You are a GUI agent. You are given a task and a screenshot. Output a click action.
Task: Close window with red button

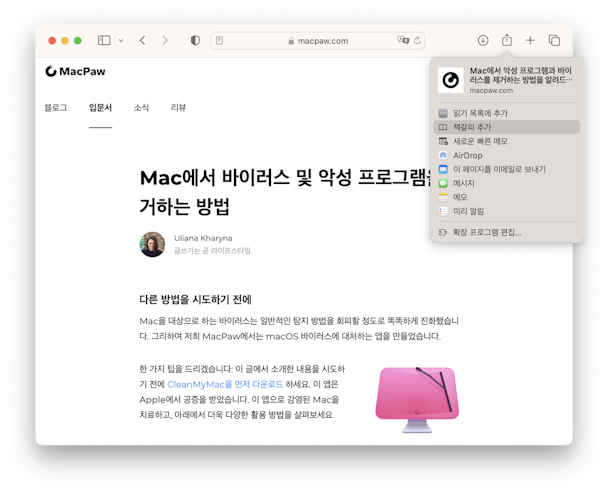tap(52, 41)
